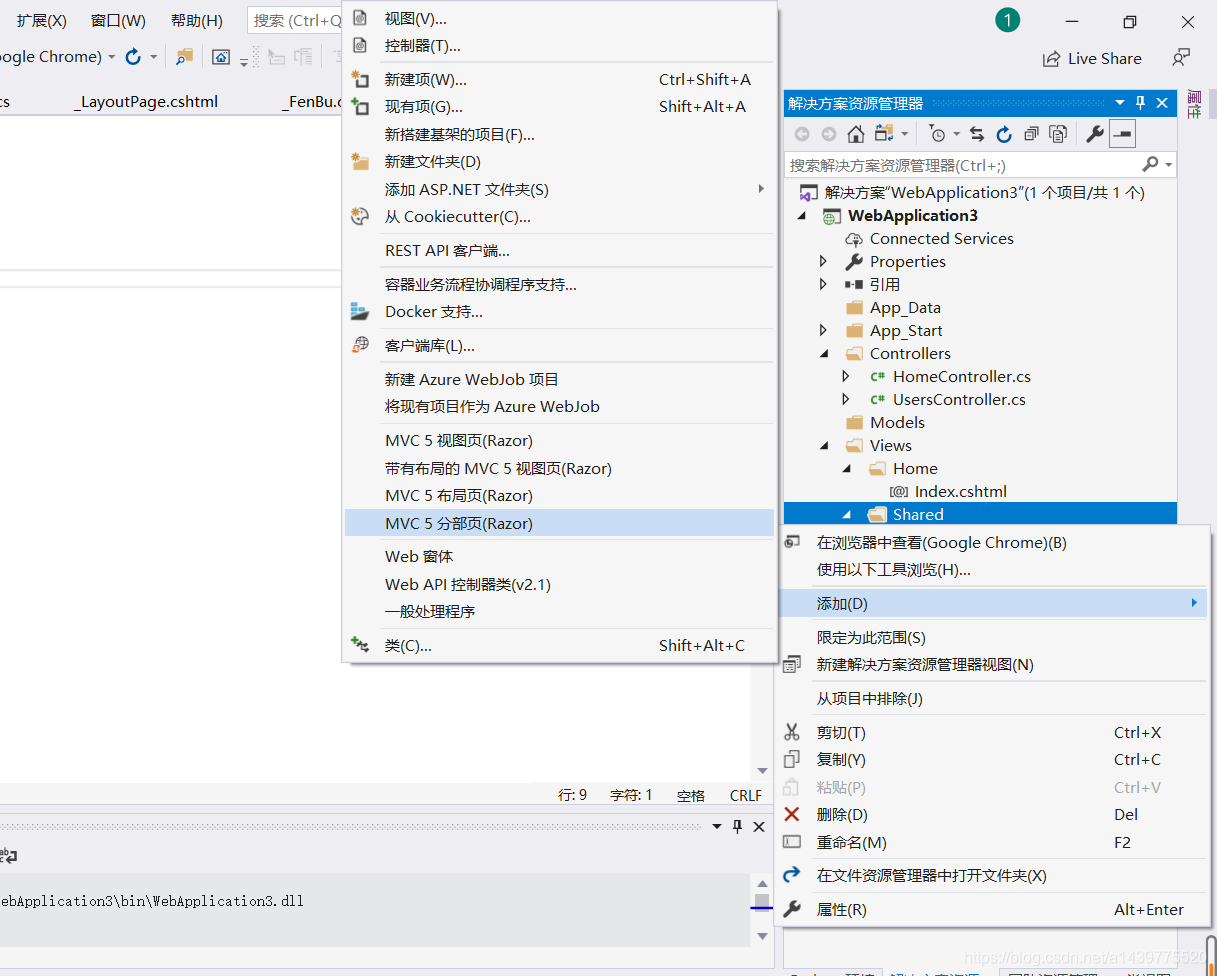Choose 复制(Y) in the context menu
Image resolution: width=1217 pixels, height=976 pixels.
click(x=990, y=760)
